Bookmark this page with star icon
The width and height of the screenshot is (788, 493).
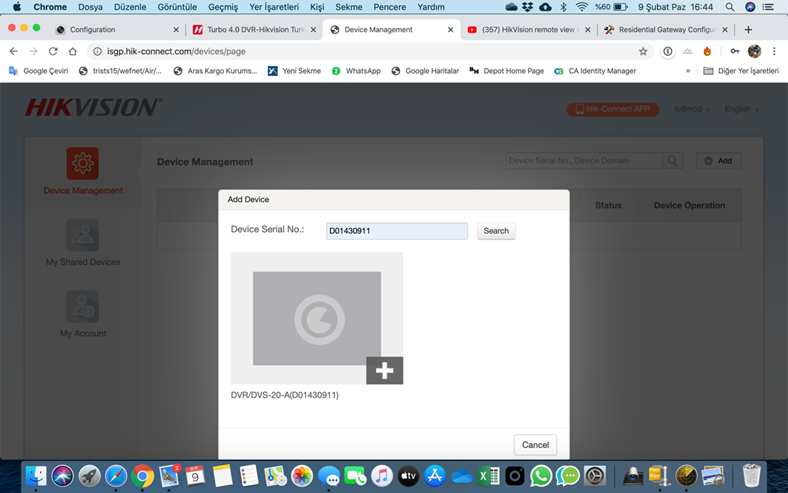(x=643, y=51)
